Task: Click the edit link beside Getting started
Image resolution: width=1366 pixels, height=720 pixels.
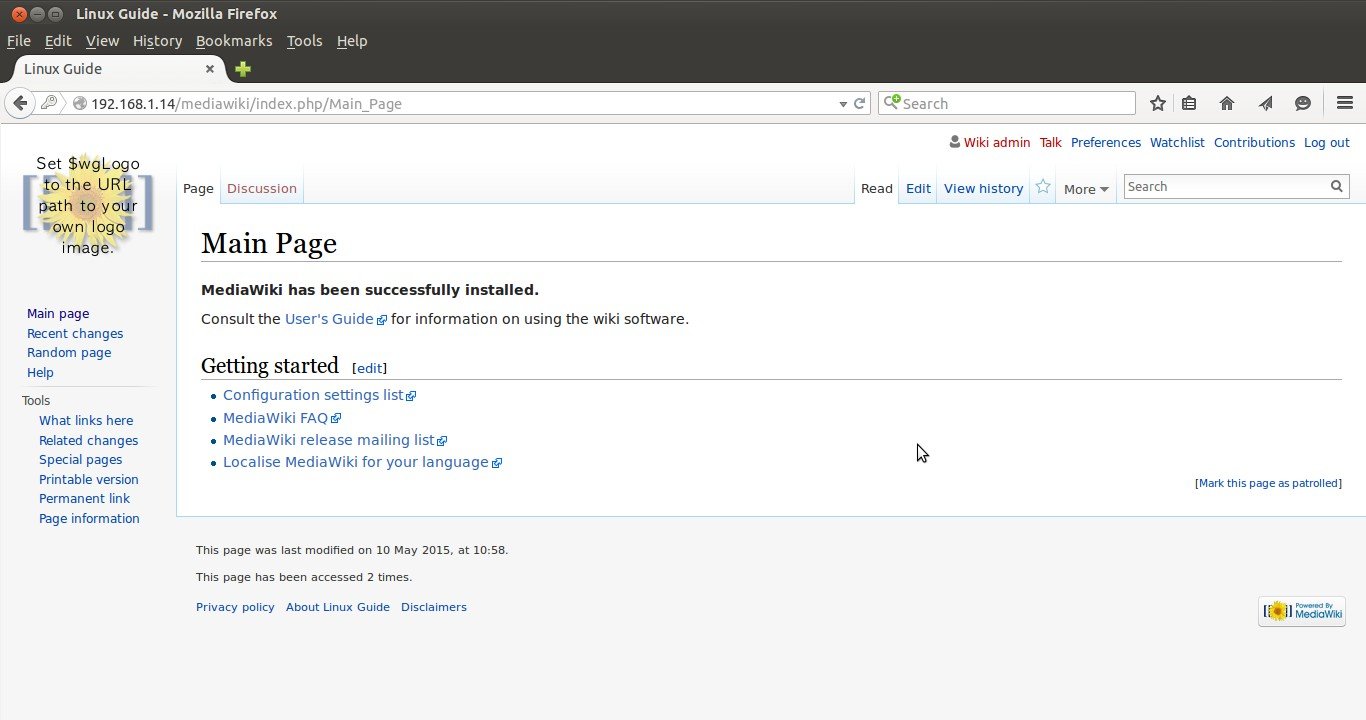Action: coord(370,368)
